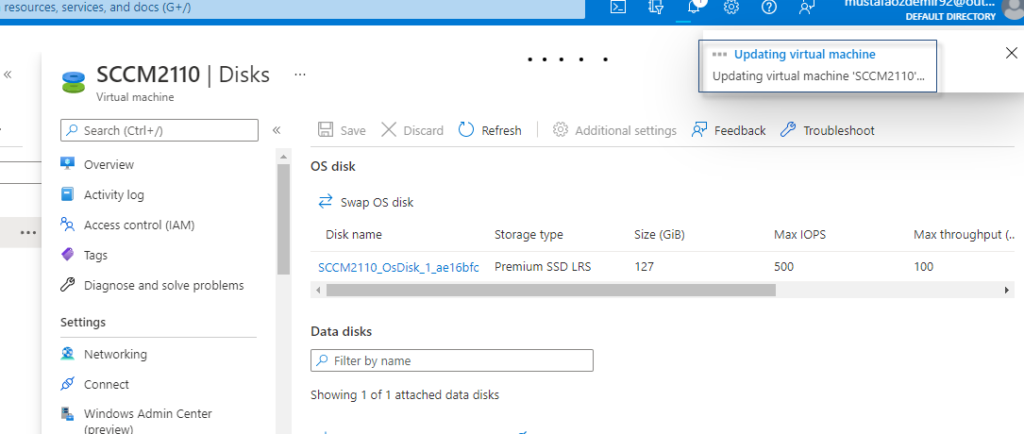Click the max throughput value 100
This screenshot has width=1024, height=434.
(923, 266)
